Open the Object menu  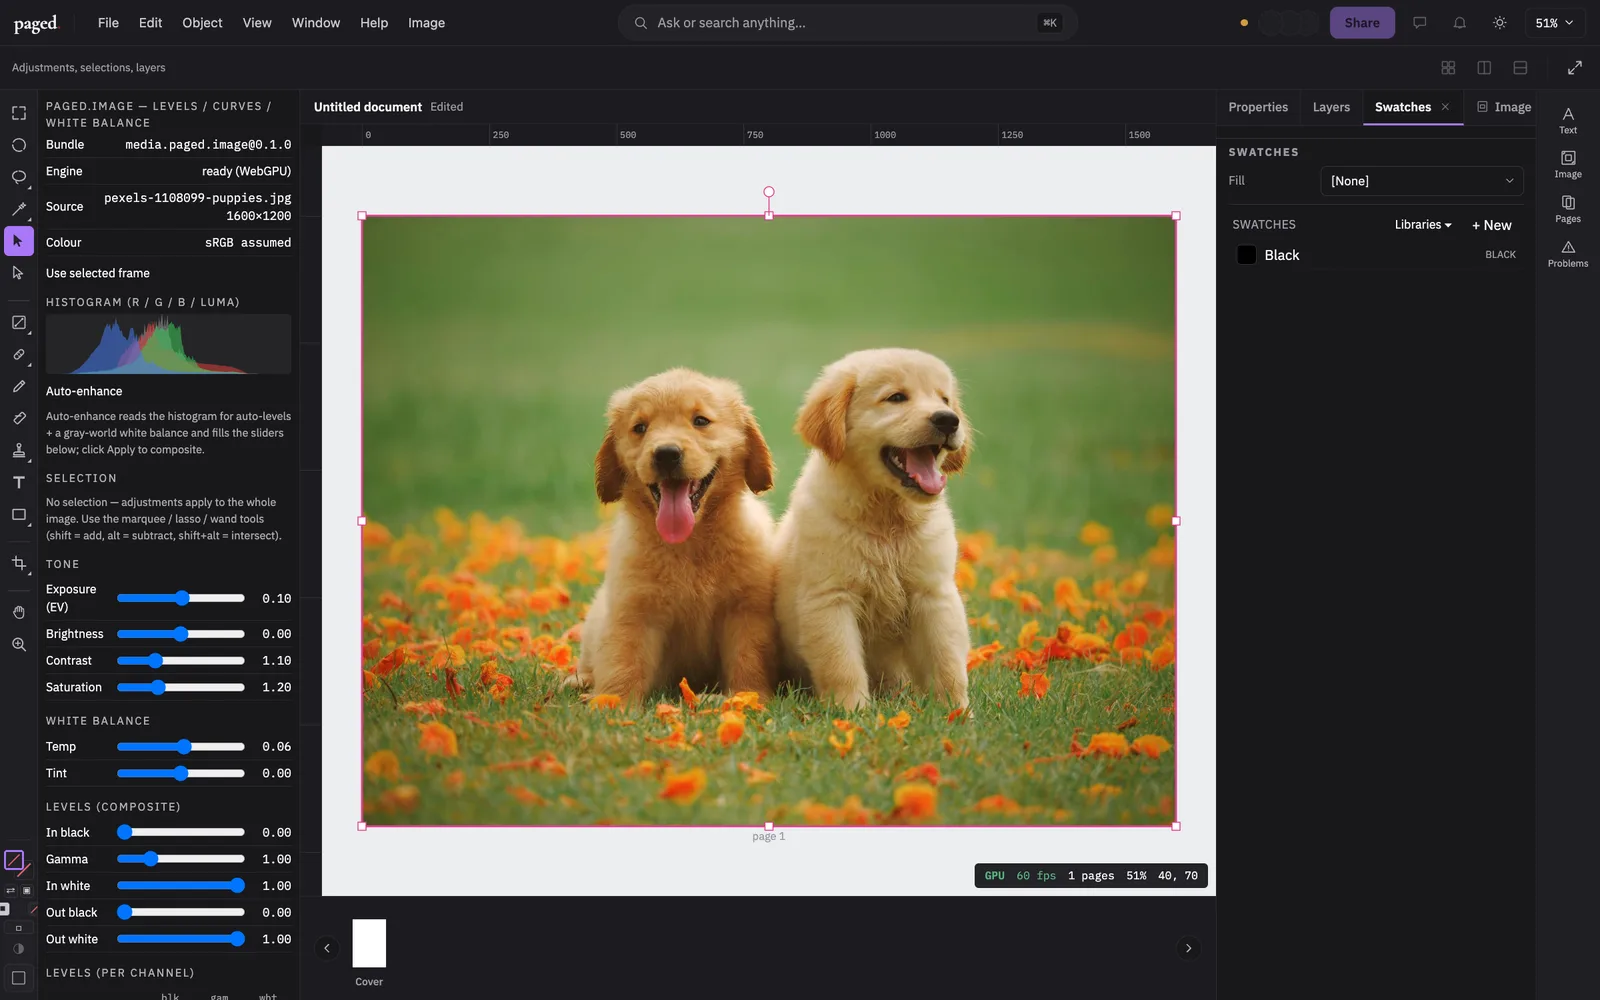tap(202, 23)
